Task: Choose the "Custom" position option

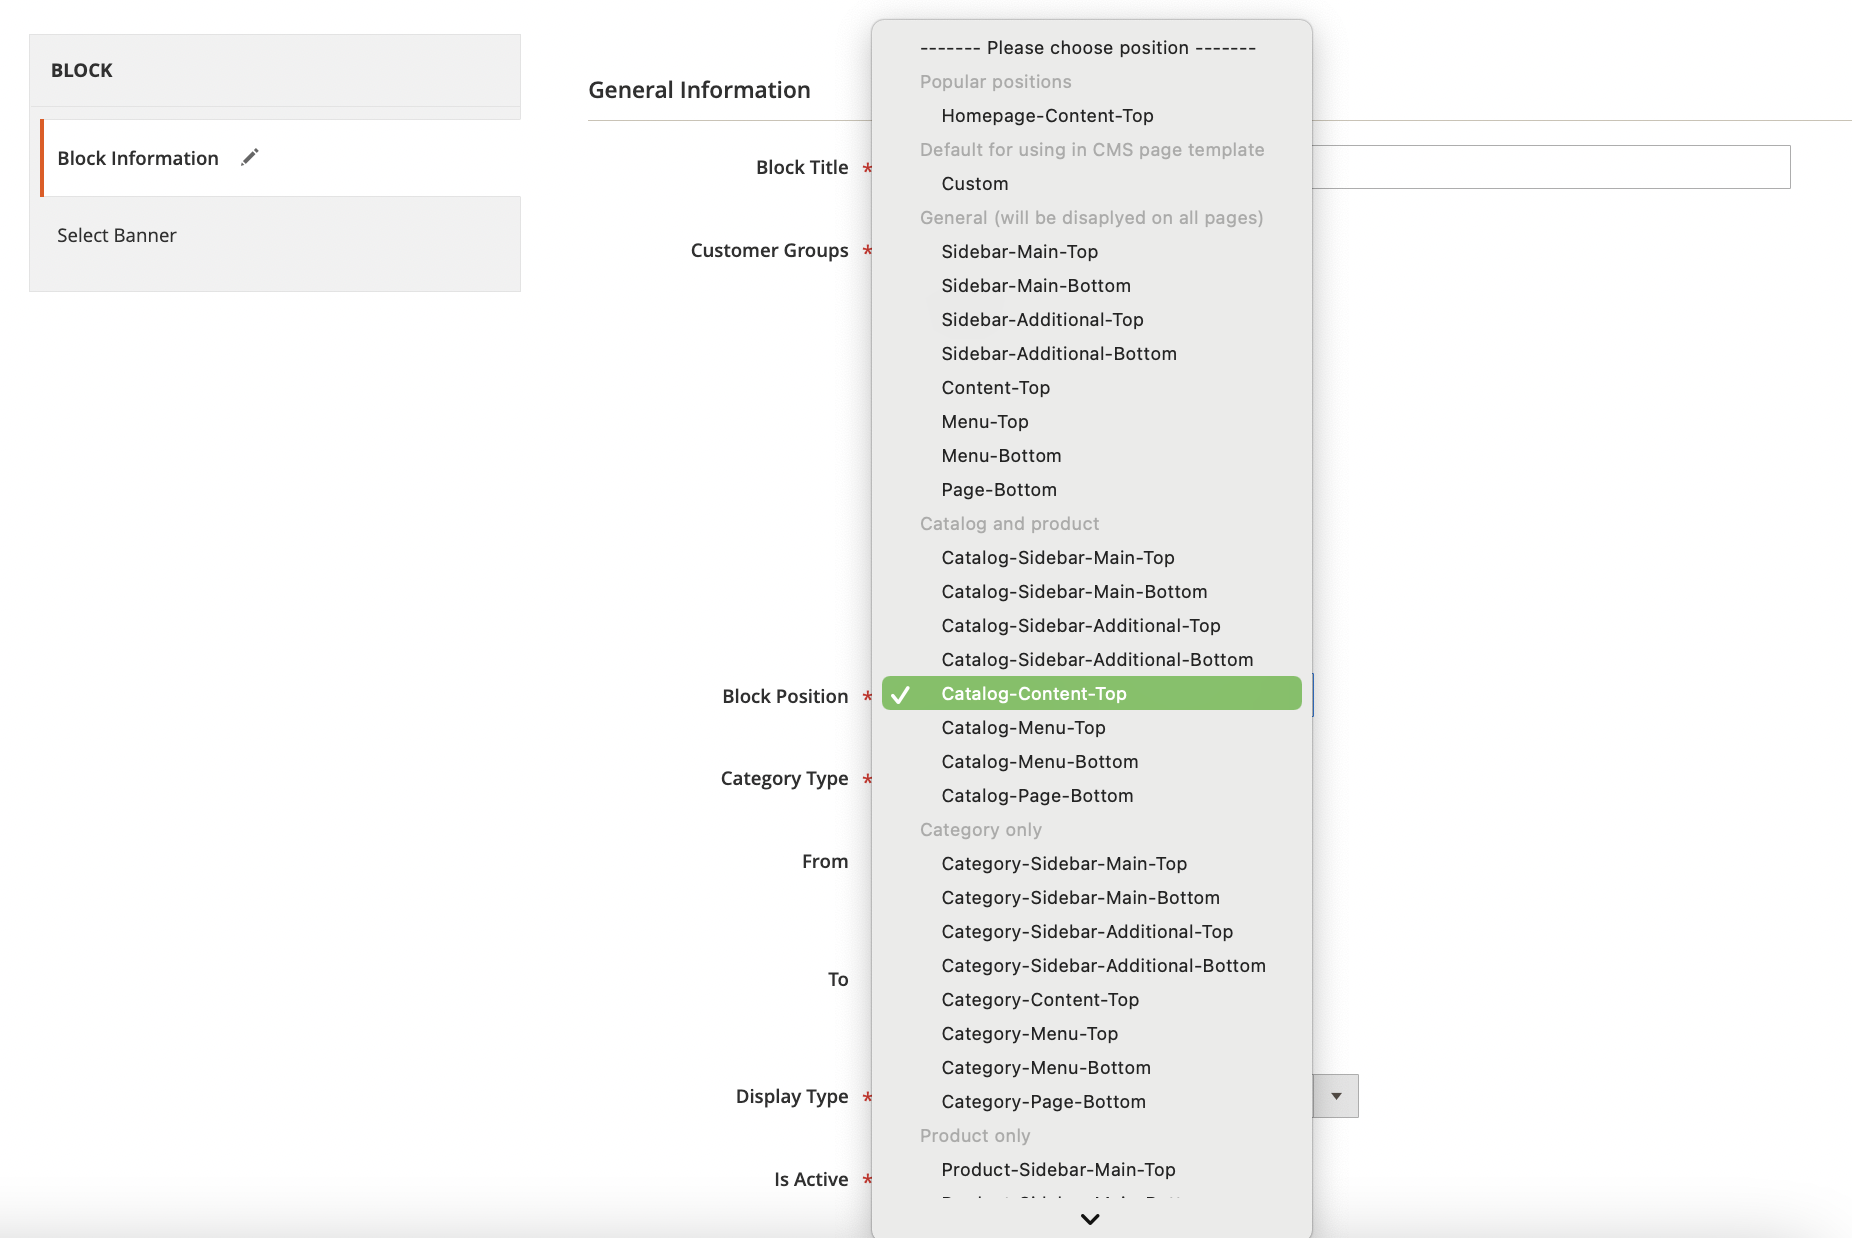Action: click(x=973, y=183)
